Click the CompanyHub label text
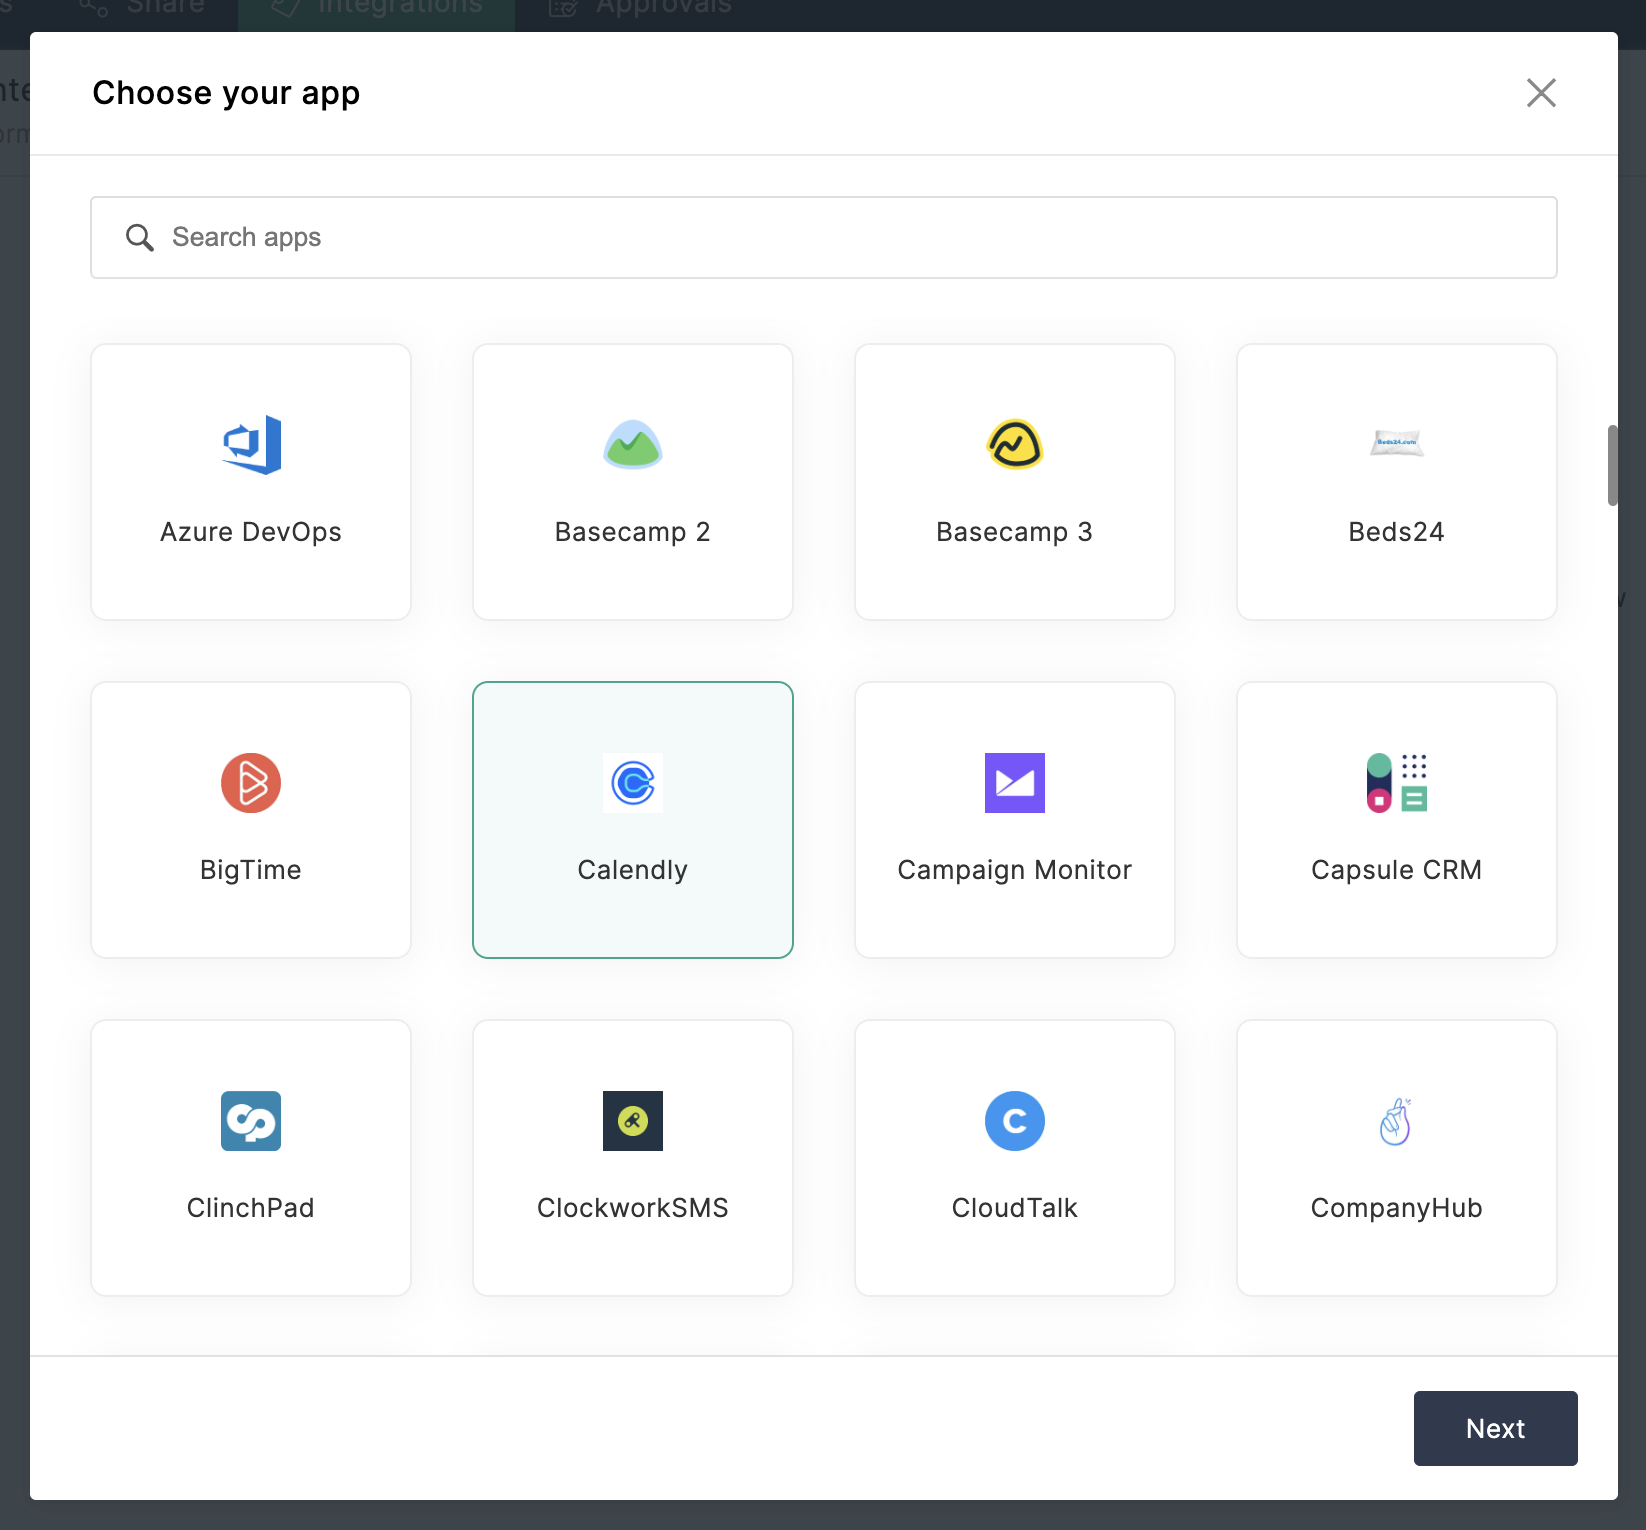Image resolution: width=1646 pixels, height=1530 pixels. [x=1397, y=1208]
